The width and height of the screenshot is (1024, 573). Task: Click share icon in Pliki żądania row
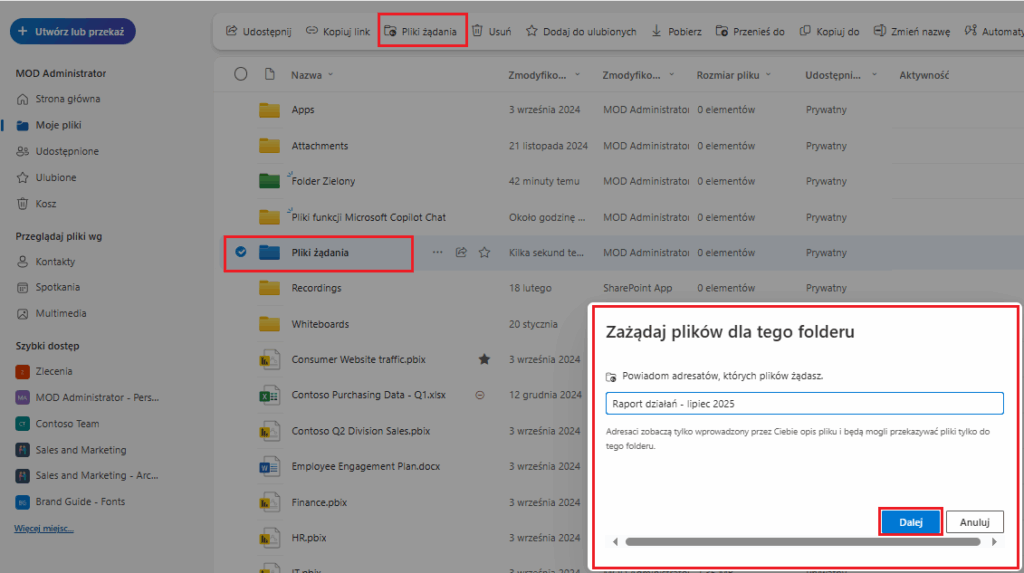461,252
